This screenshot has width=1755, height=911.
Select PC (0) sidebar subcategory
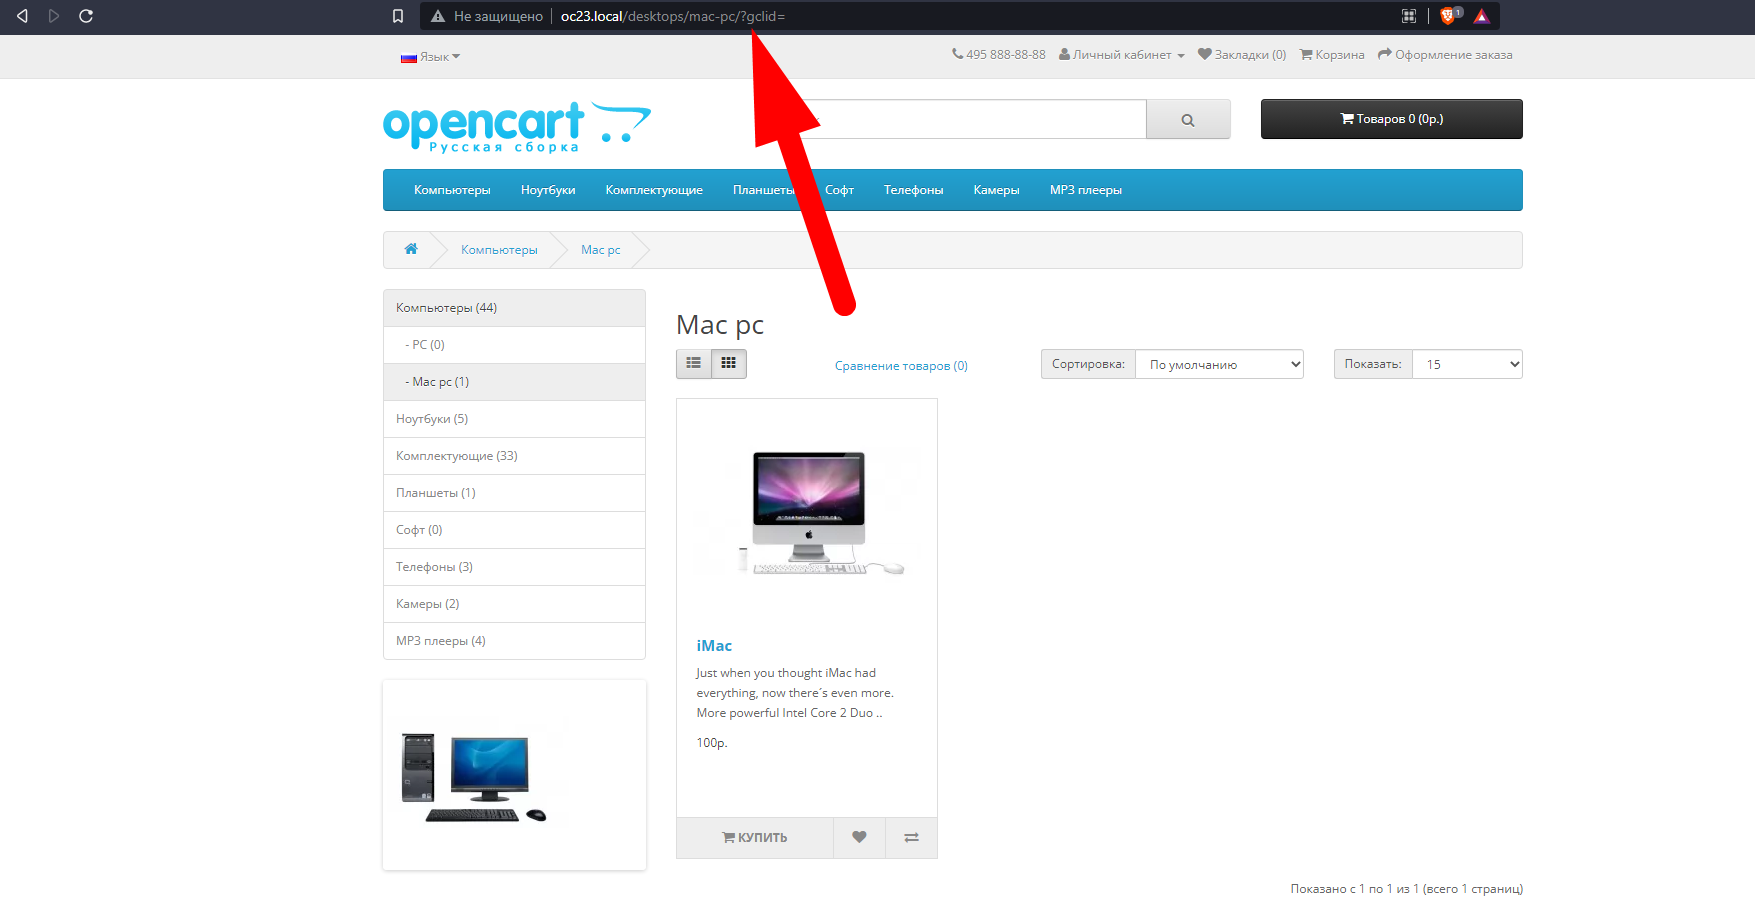[514, 345]
